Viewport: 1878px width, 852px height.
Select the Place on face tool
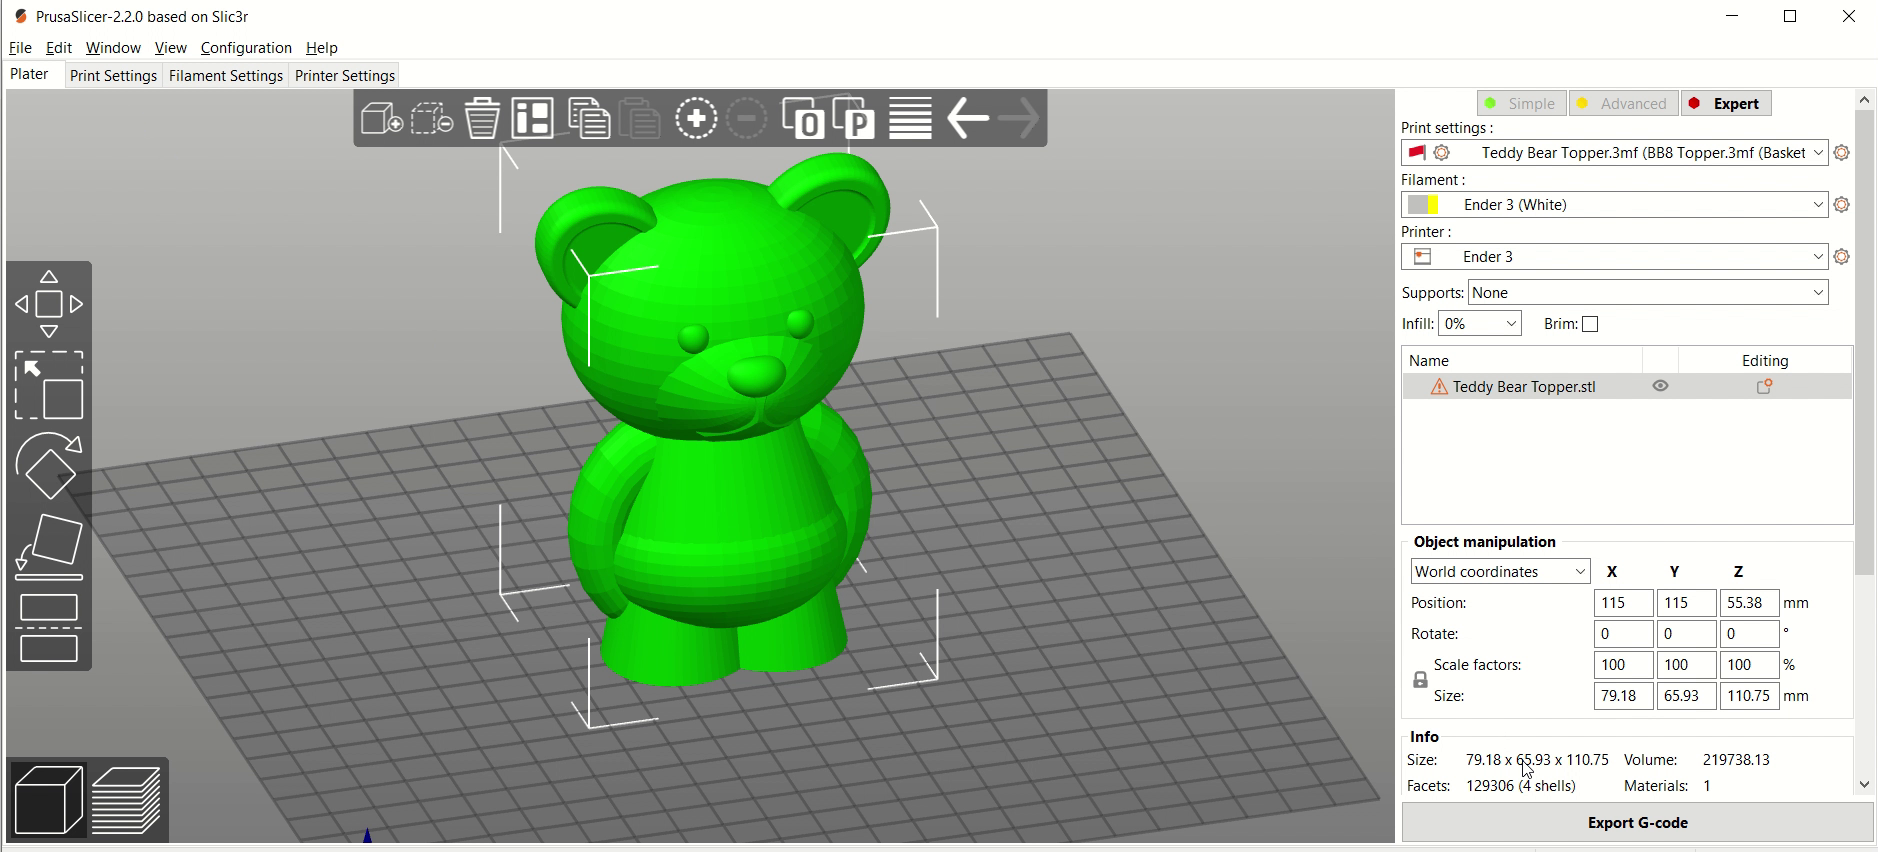(x=48, y=546)
